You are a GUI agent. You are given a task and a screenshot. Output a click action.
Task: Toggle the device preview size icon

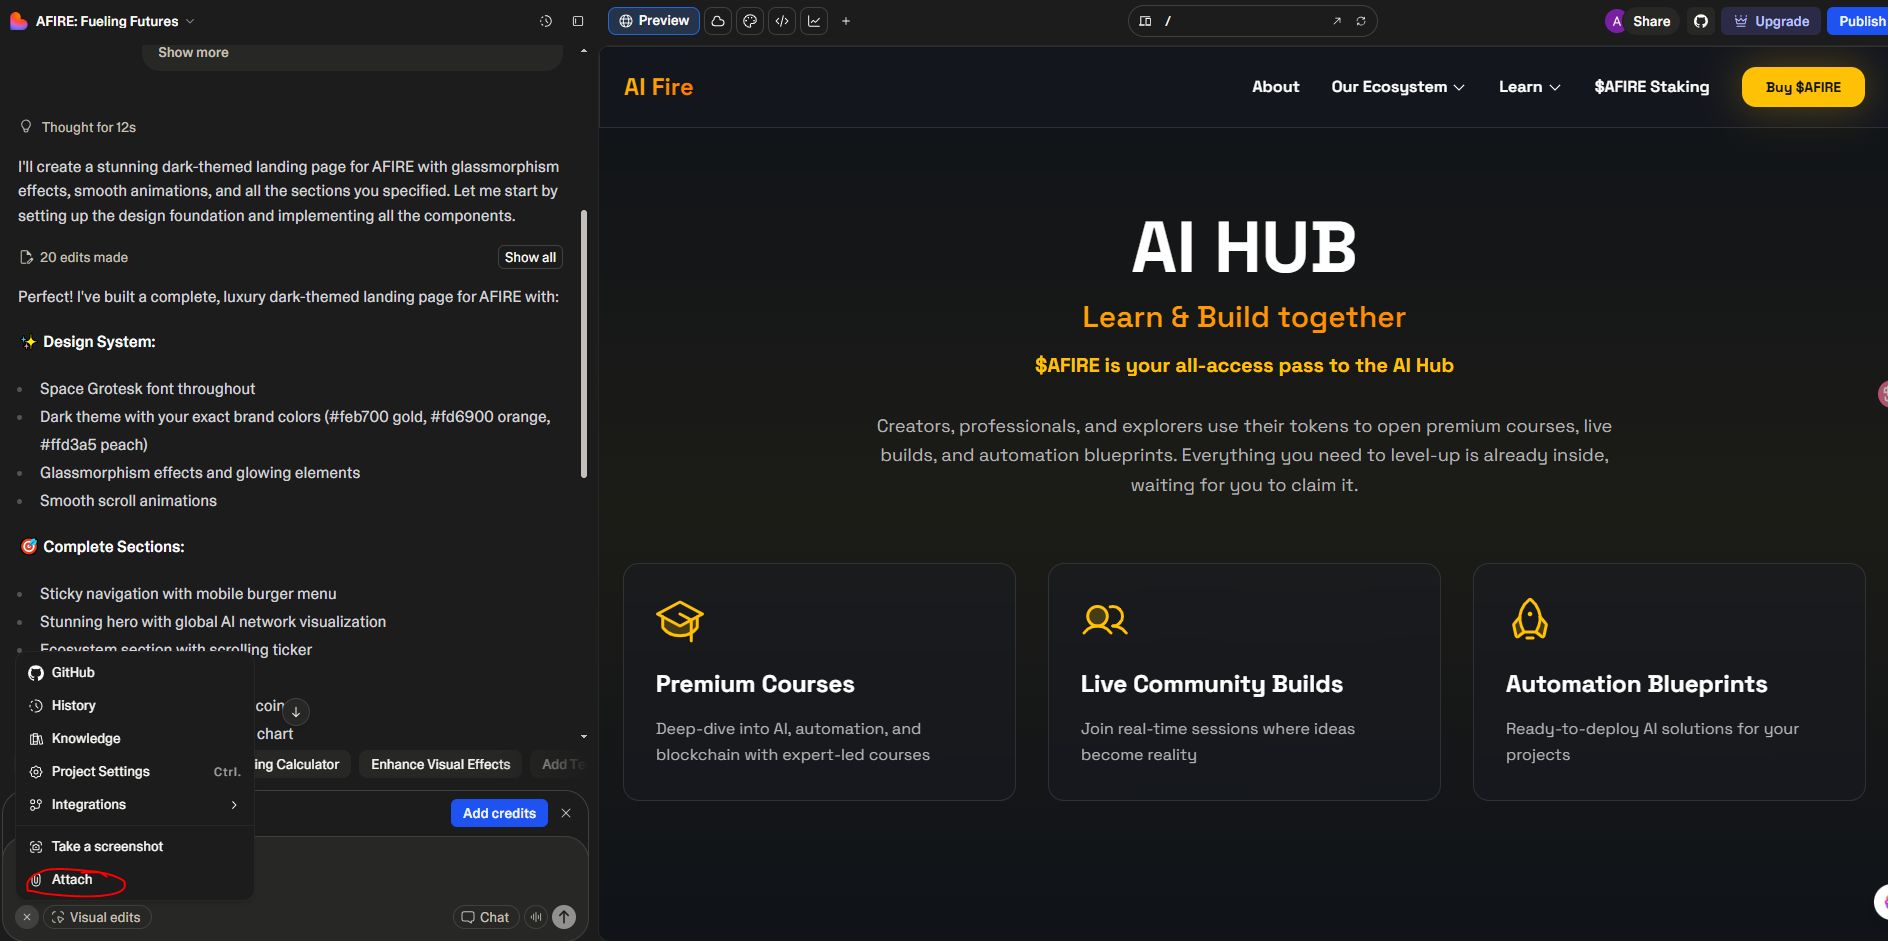click(x=1145, y=21)
